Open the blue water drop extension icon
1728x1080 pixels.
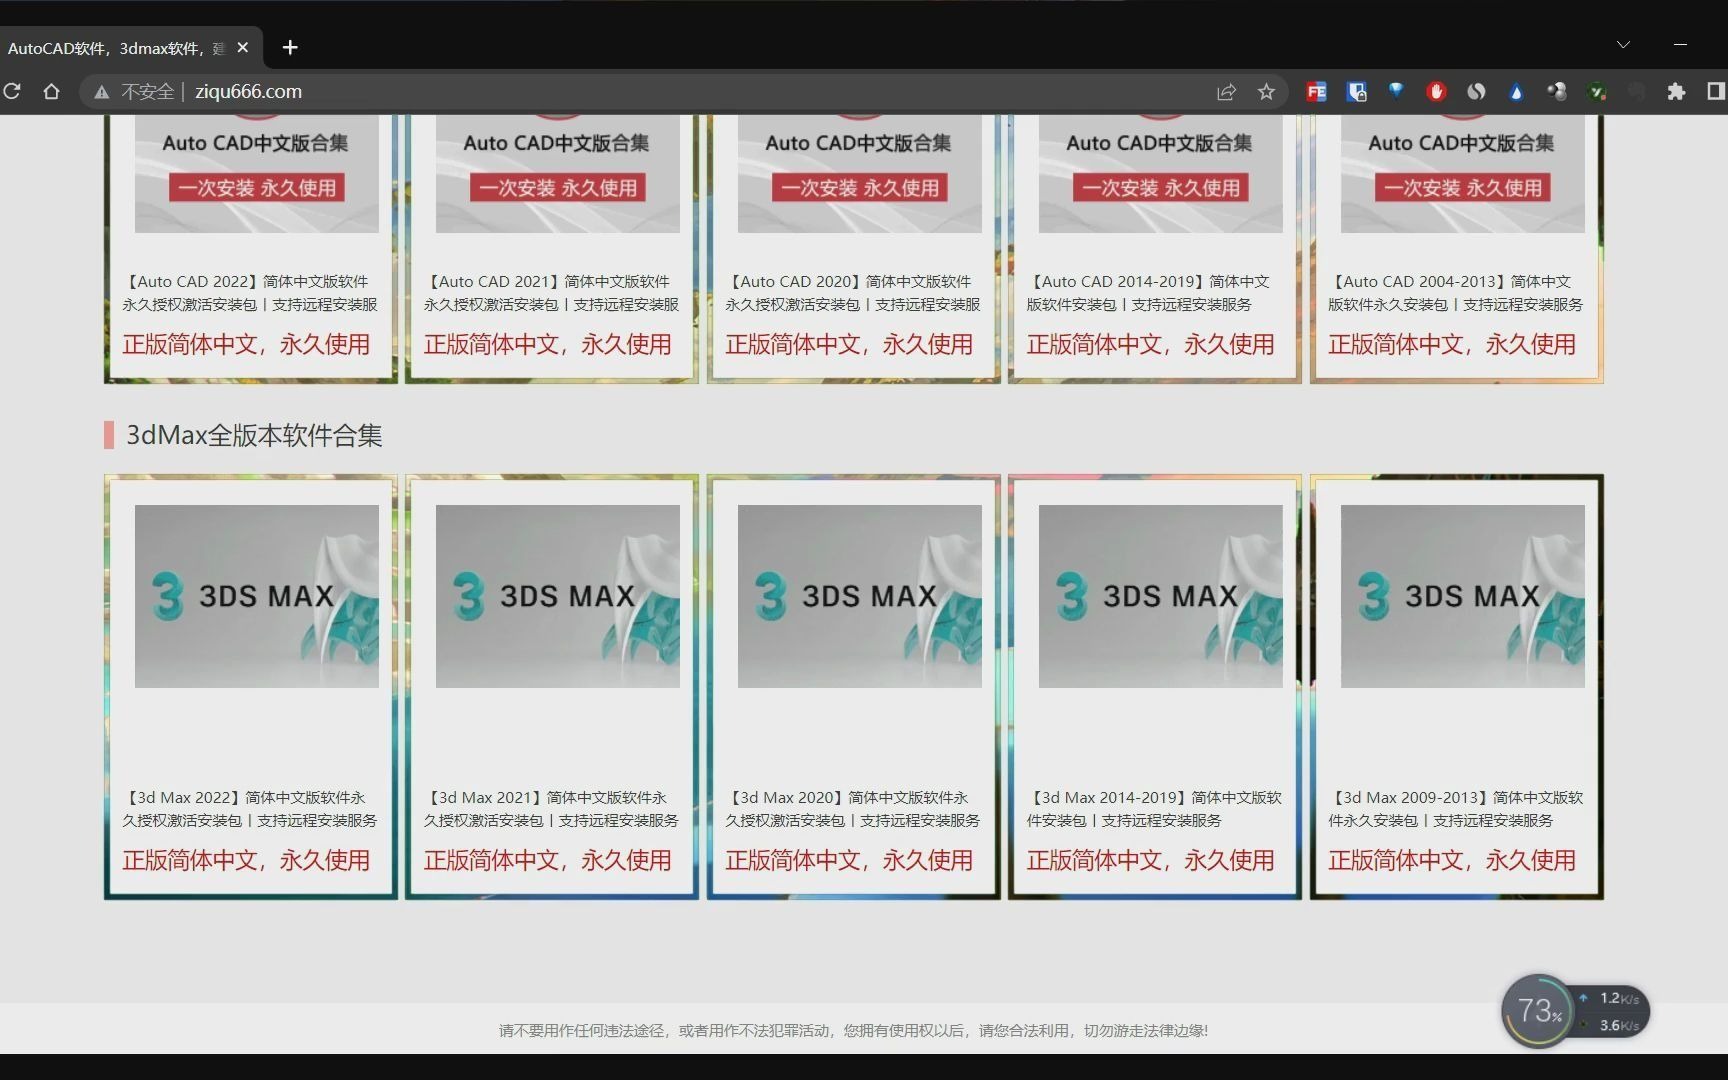1516,92
